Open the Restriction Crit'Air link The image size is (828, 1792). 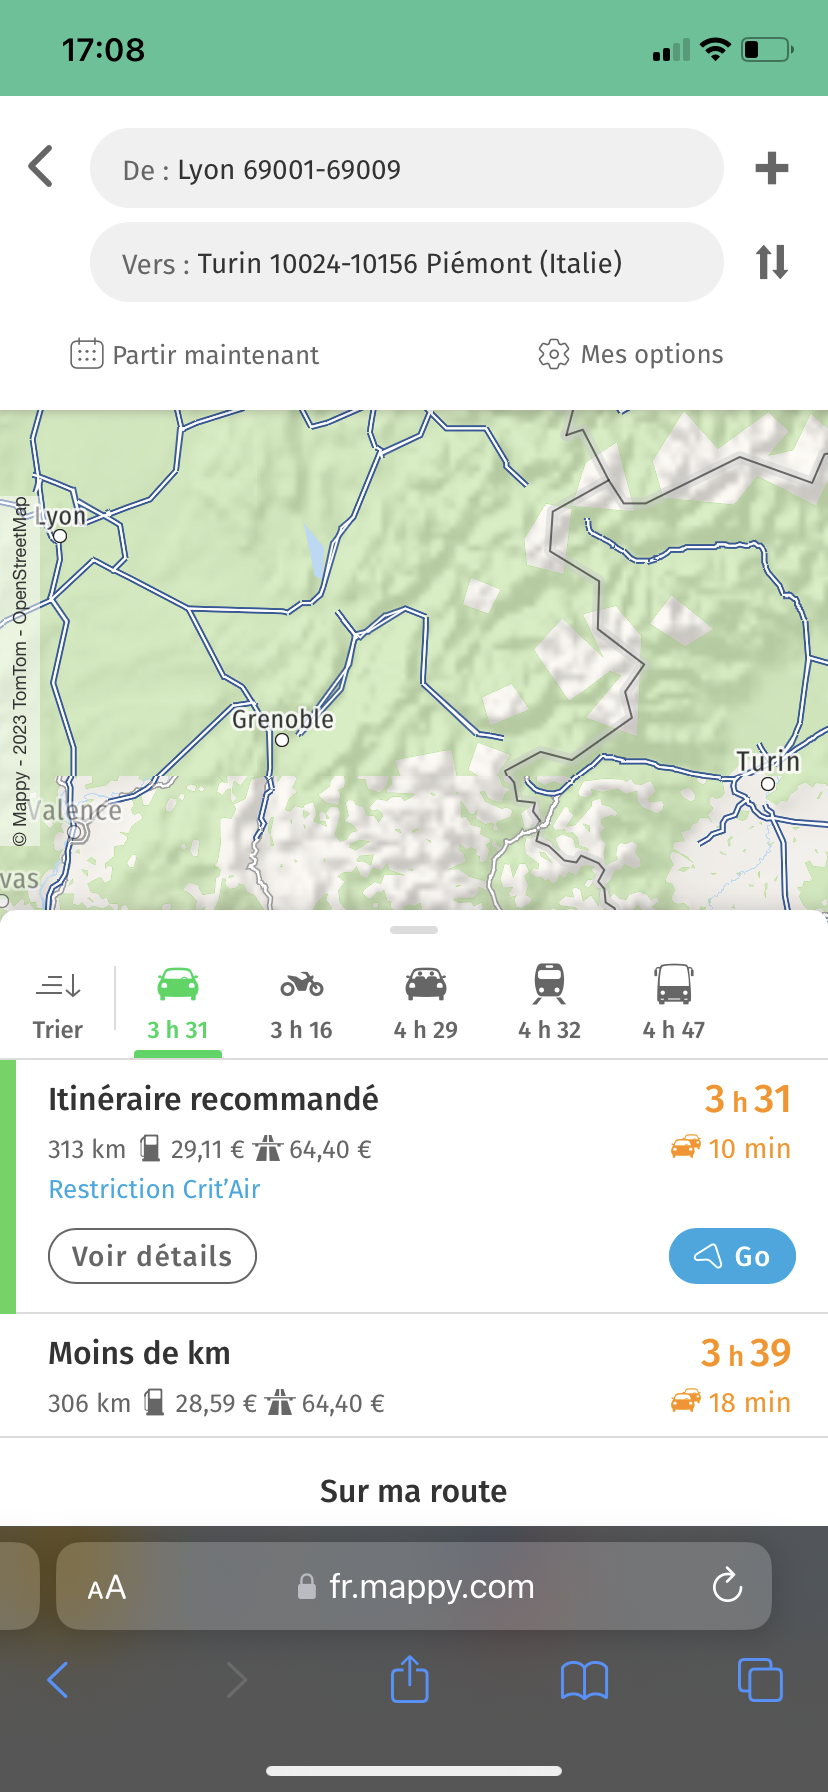(x=154, y=1189)
